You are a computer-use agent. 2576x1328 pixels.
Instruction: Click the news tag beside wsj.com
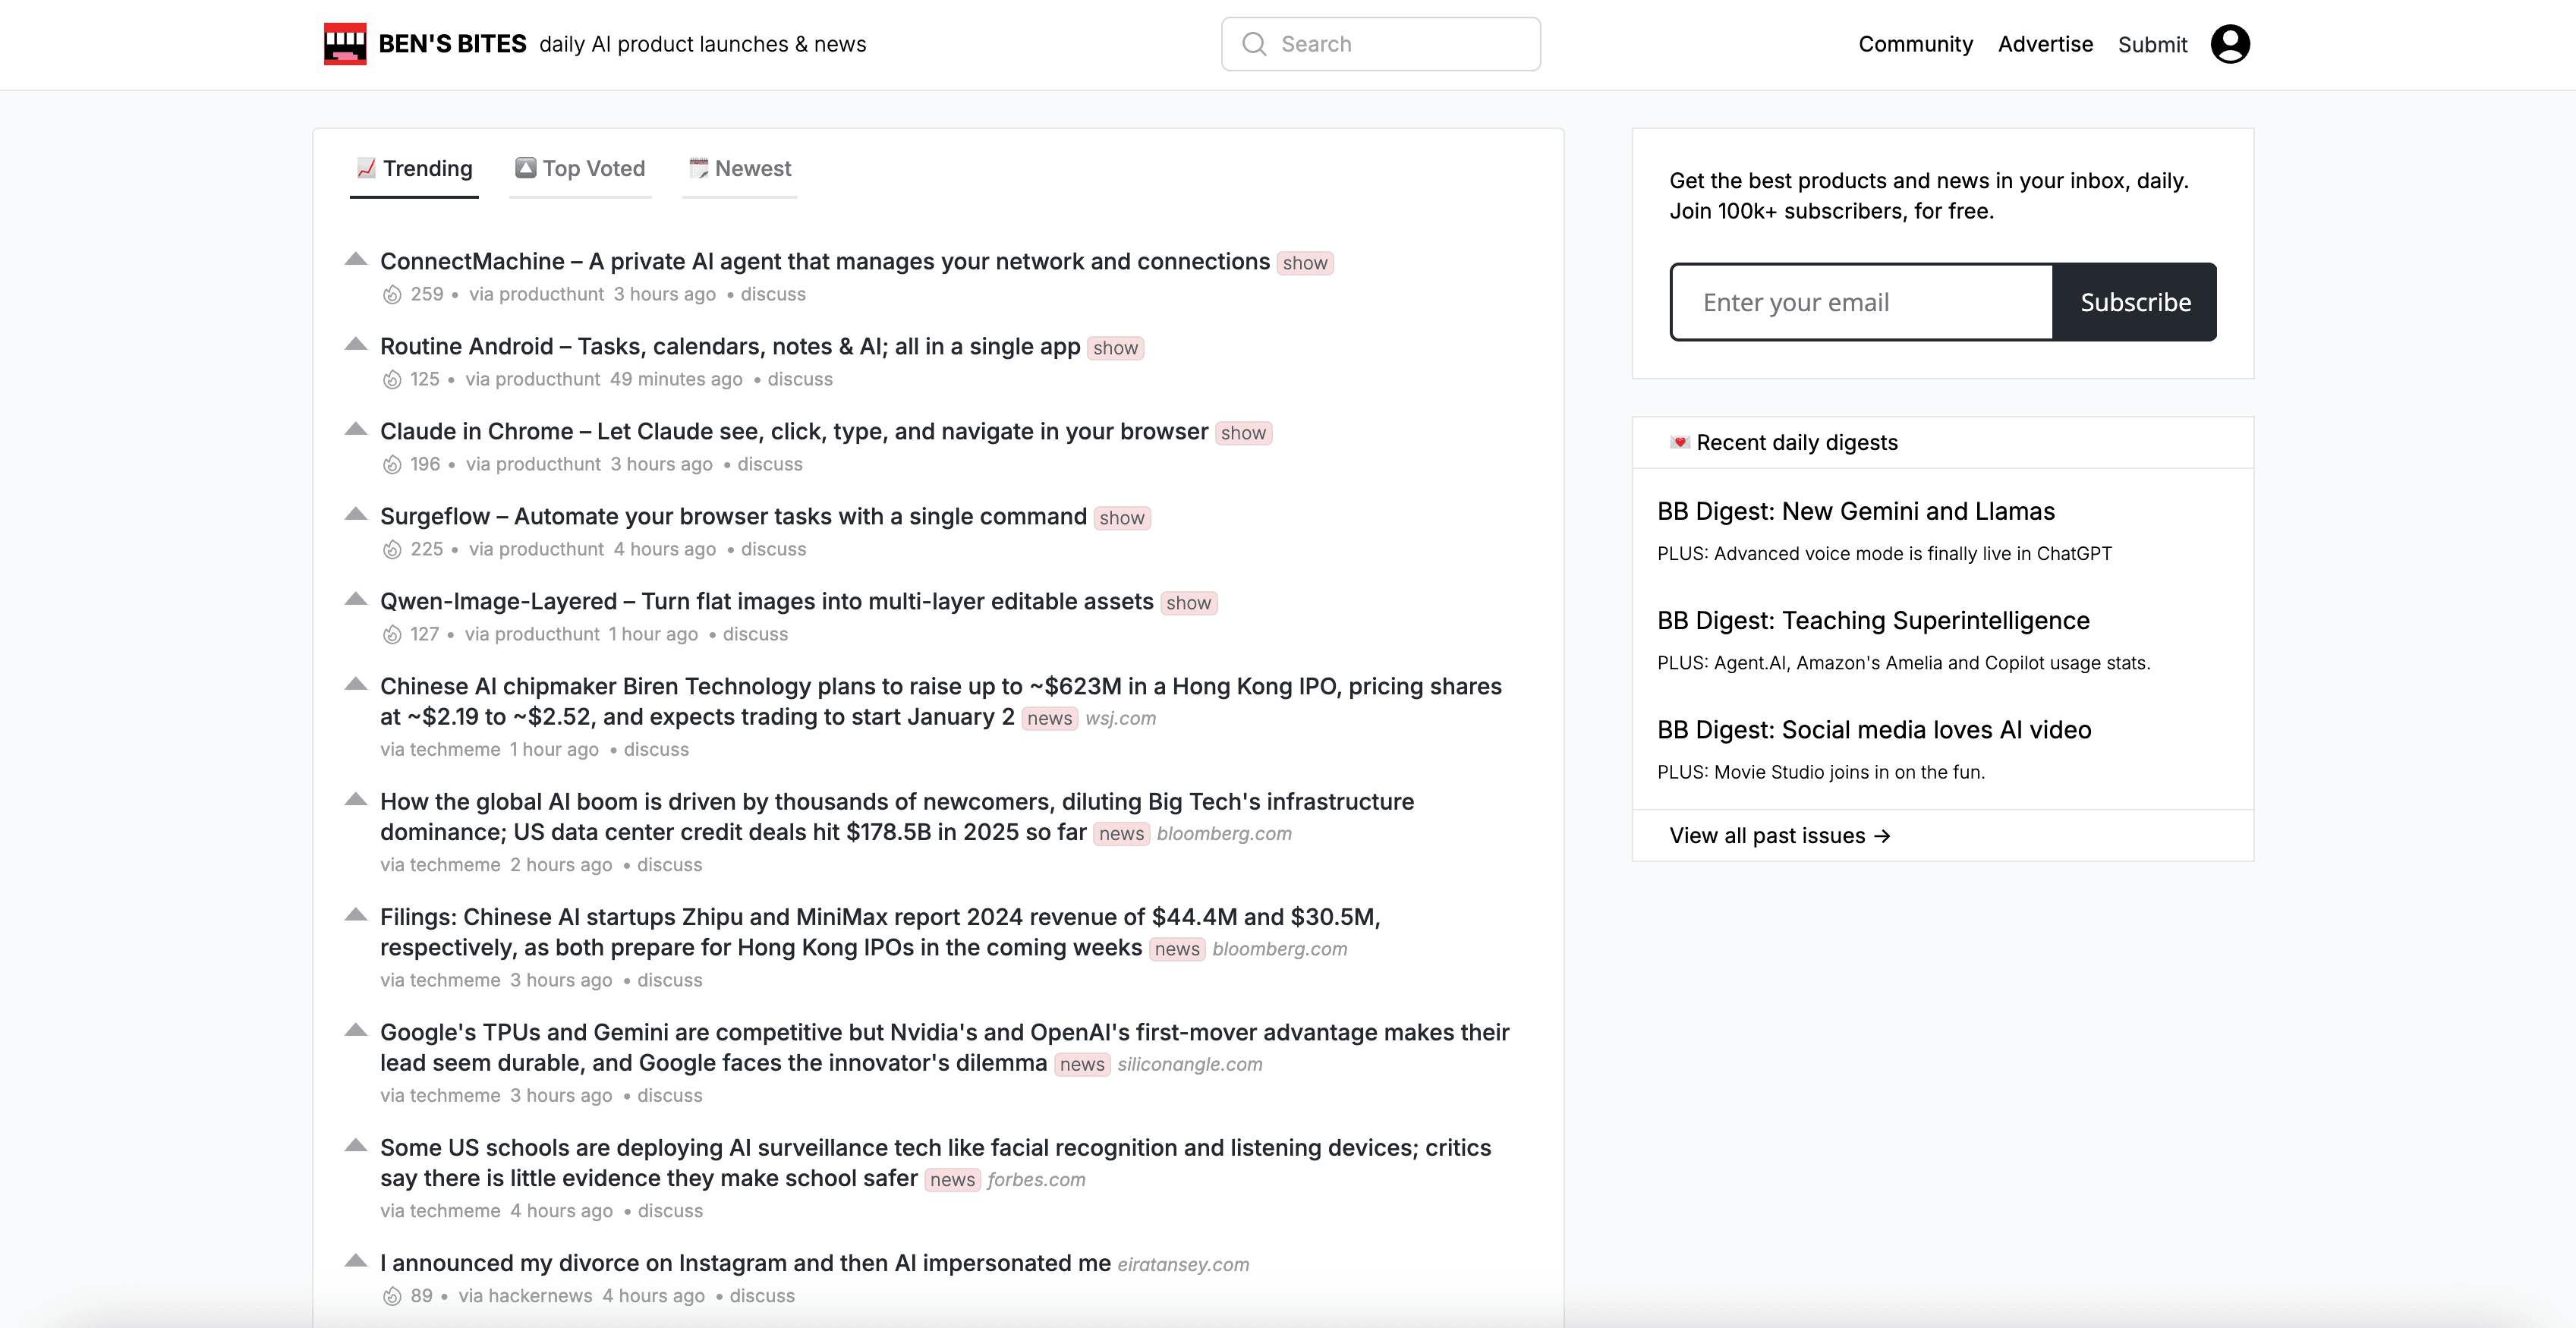1049,718
